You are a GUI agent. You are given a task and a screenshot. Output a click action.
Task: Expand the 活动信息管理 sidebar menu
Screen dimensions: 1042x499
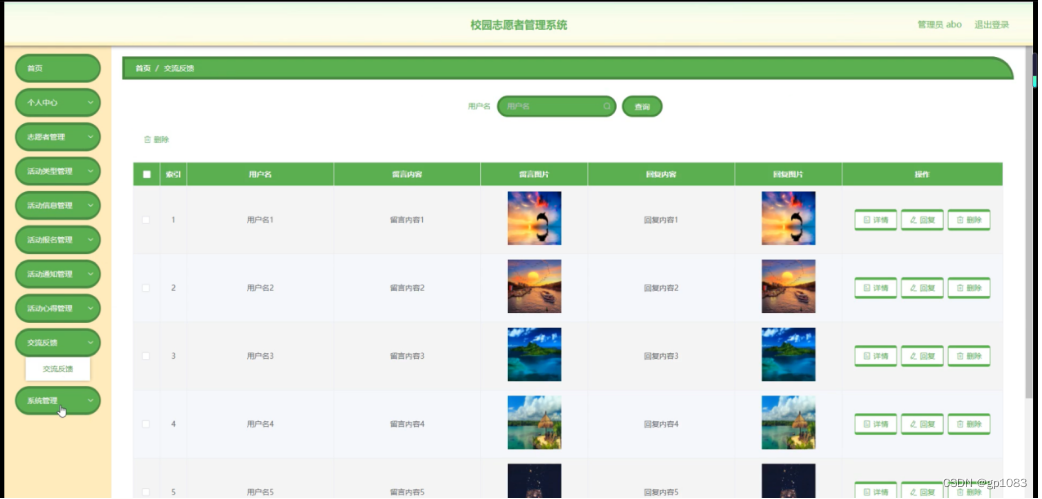58,205
